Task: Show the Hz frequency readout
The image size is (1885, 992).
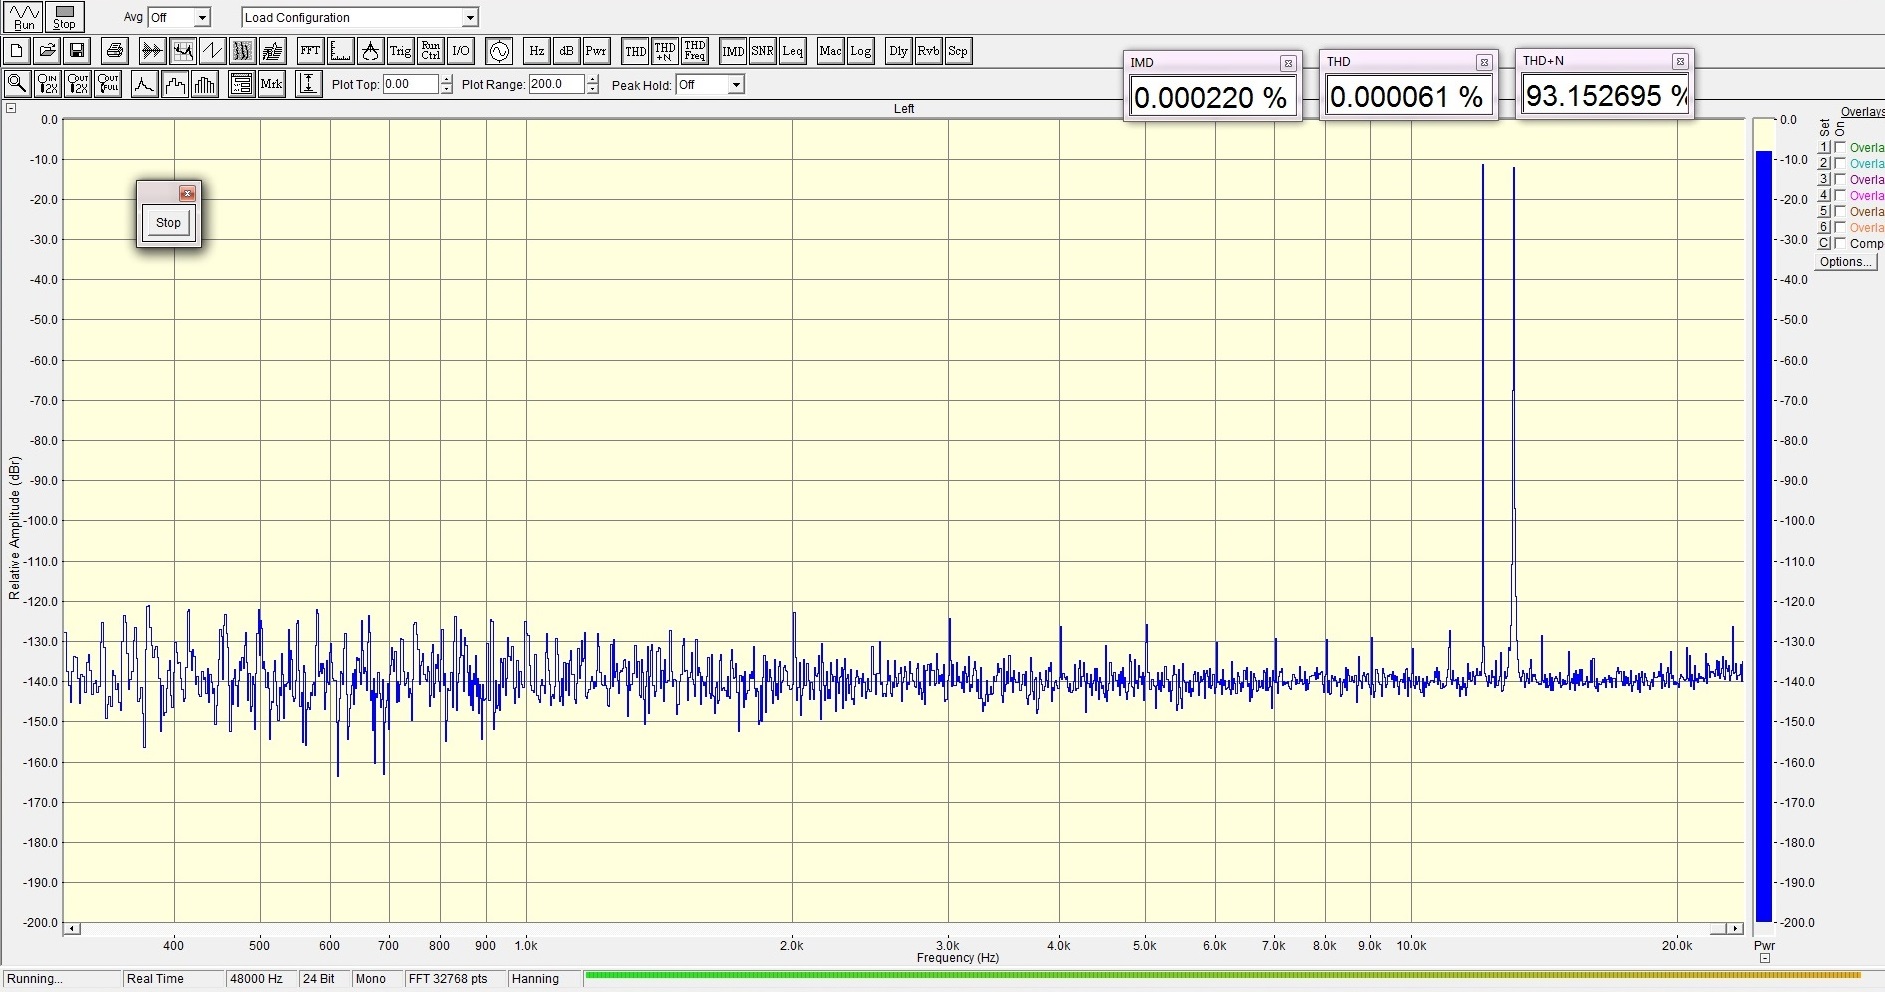Action: tap(536, 51)
